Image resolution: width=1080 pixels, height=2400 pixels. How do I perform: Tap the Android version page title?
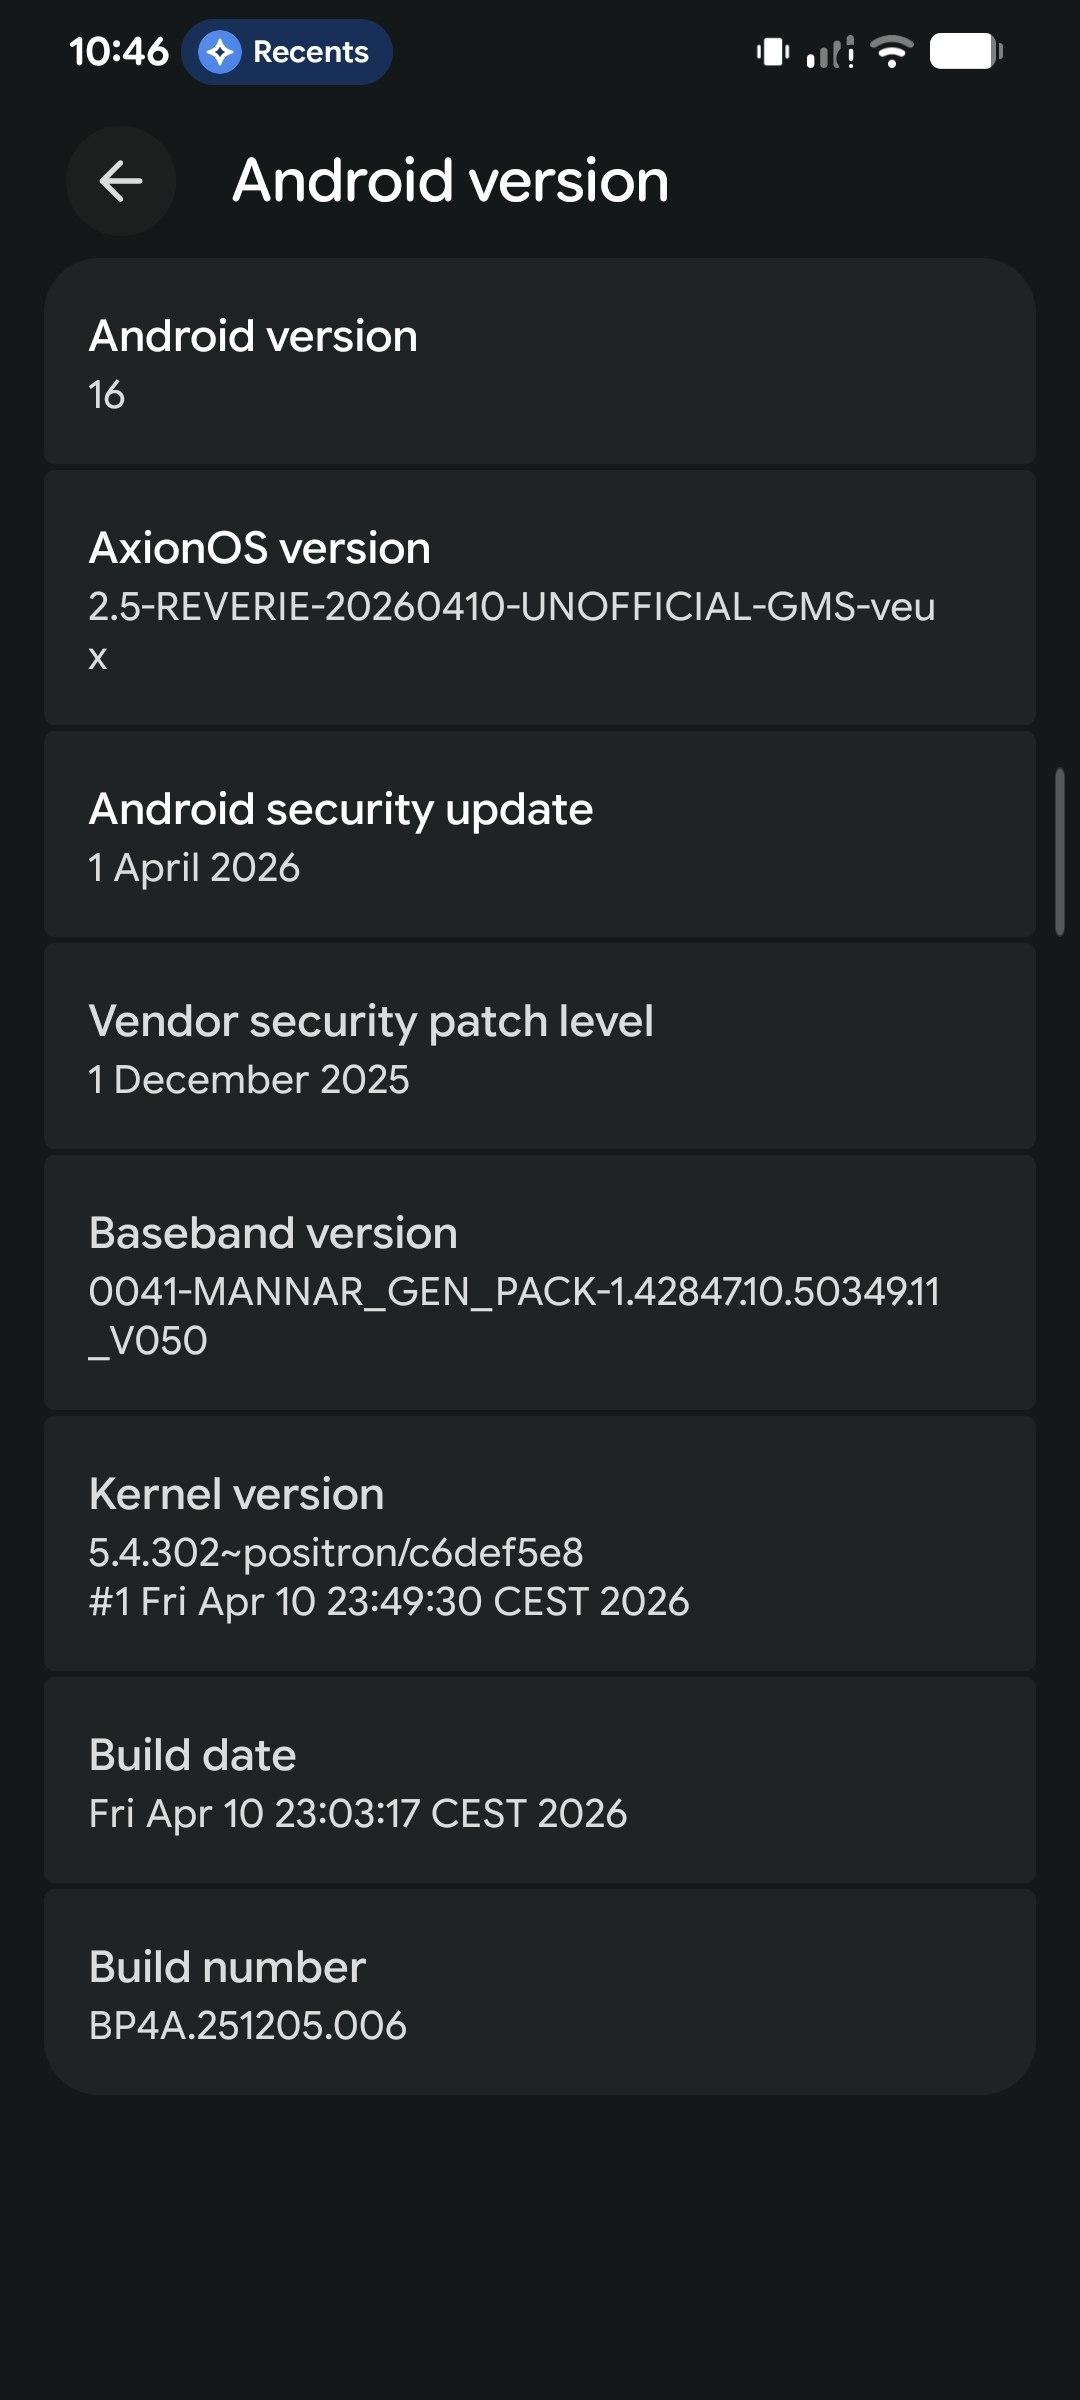(451, 181)
